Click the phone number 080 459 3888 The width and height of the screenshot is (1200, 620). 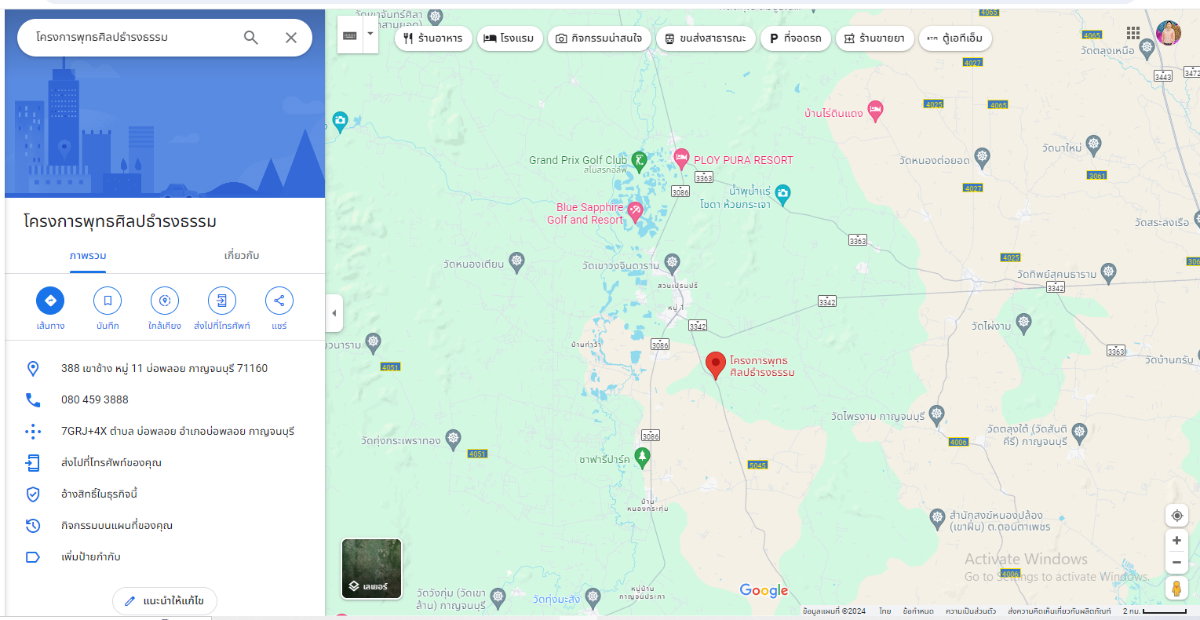[x=95, y=400]
